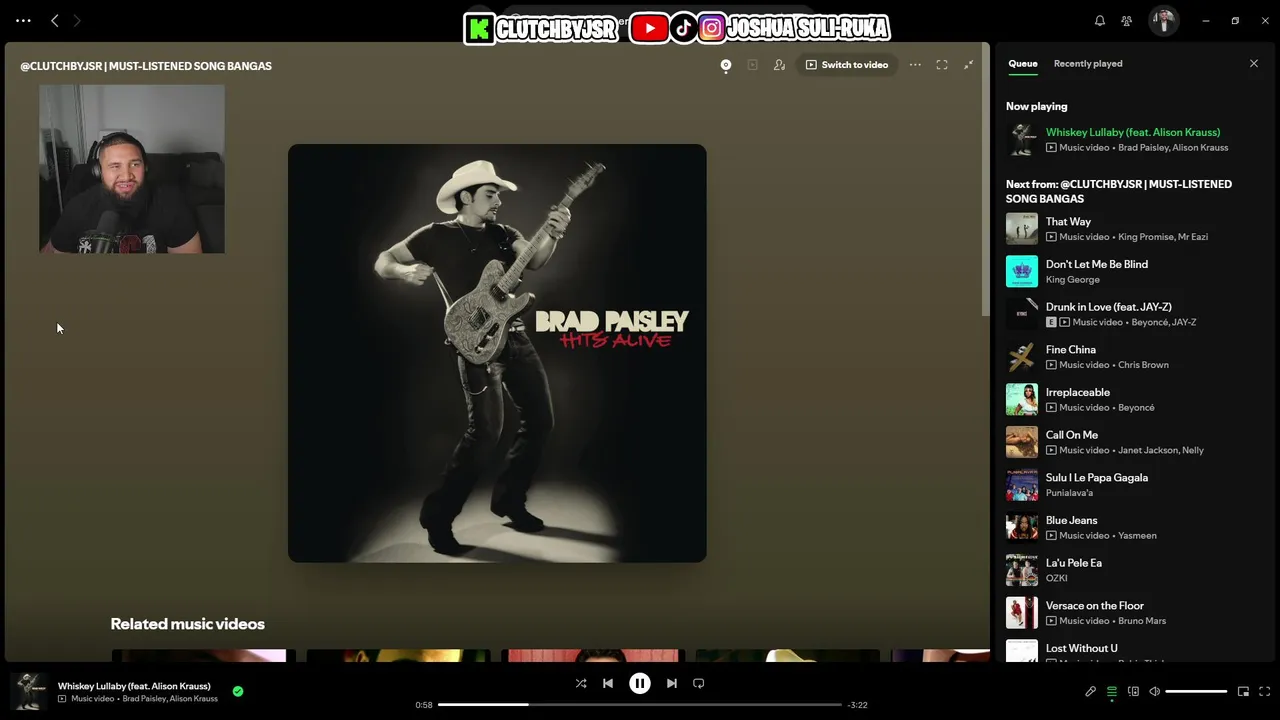Open Bruno Mars artist link
Viewport: 1280px width, 720px height.
[x=1142, y=621]
